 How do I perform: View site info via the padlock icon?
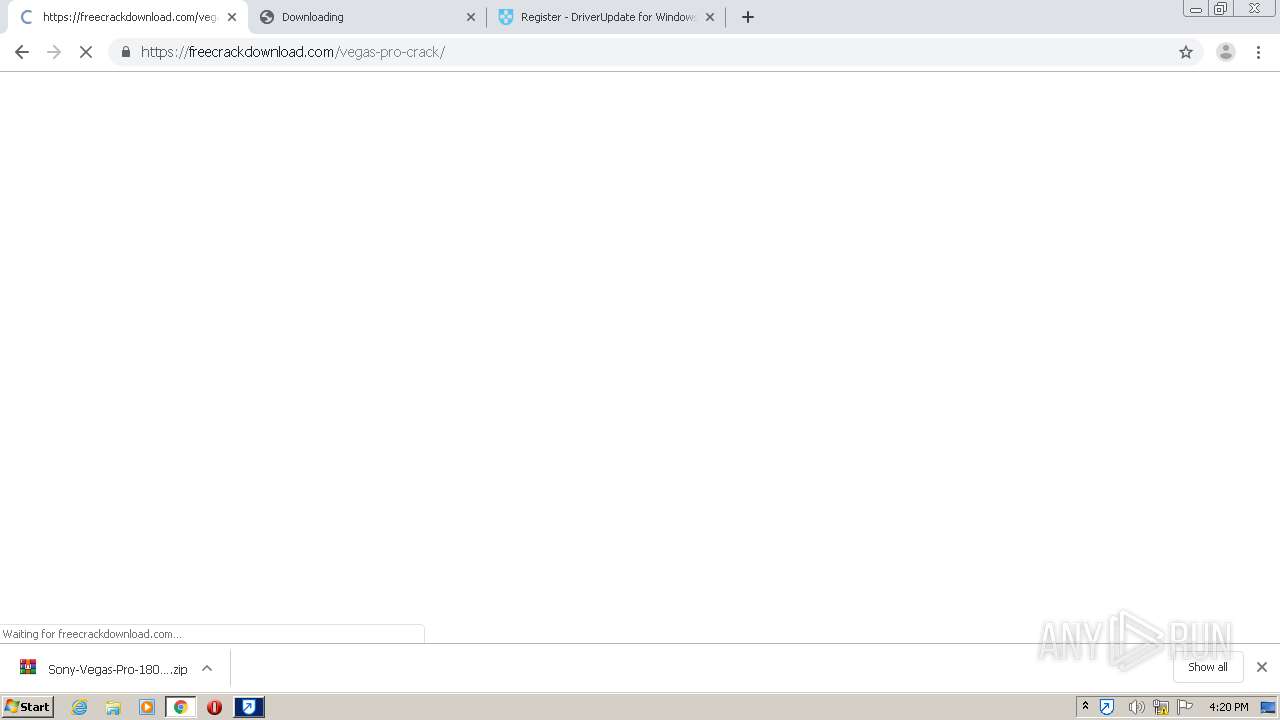pos(125,52)
